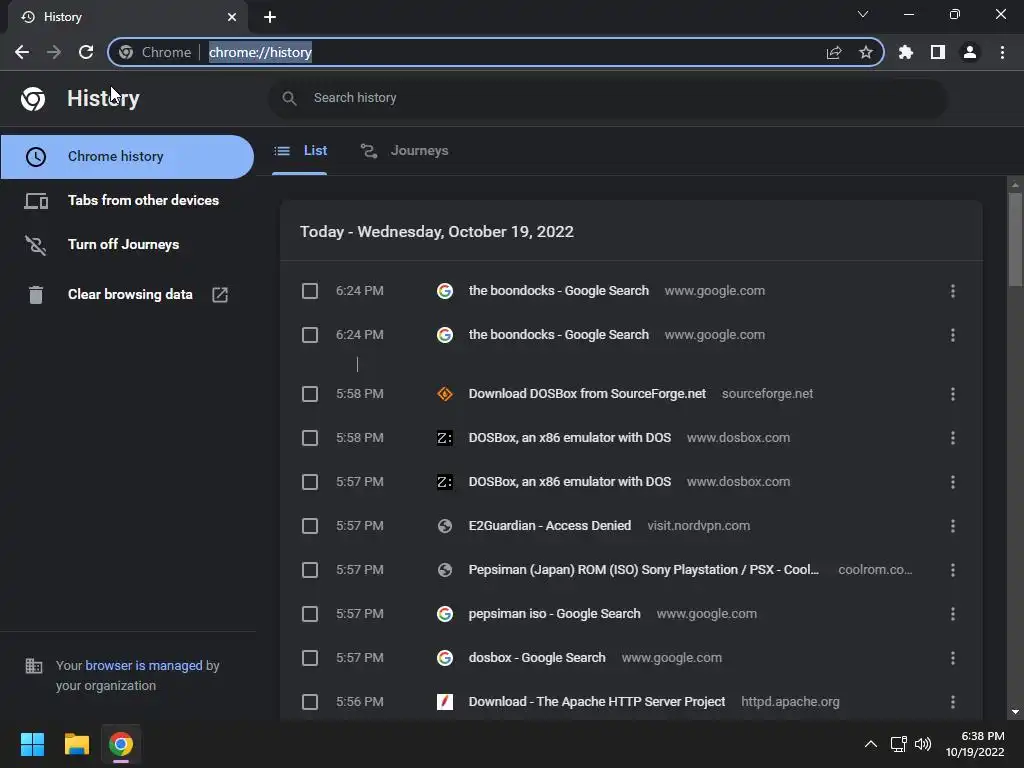Tick the Apache HTTP Server Project checkbox

[310, 702]
